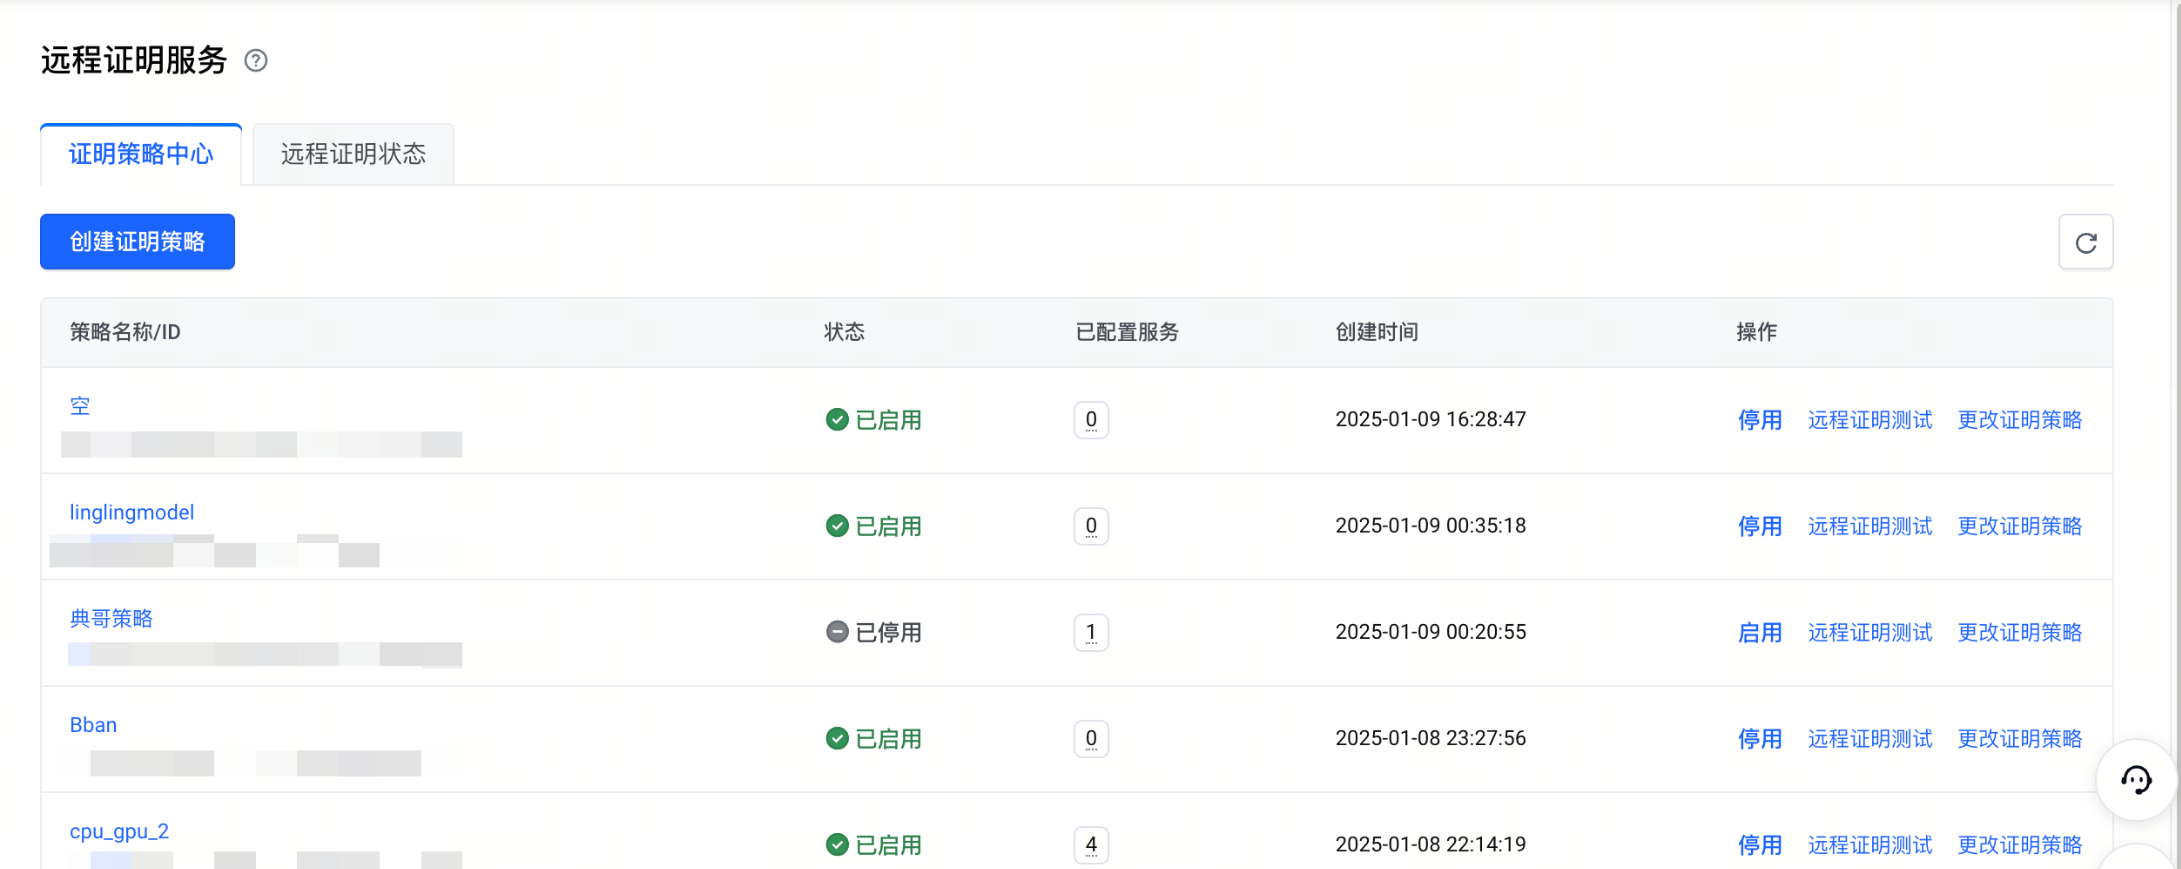Click the 已启用 status of cpu_gpu_2
The image size is (2181, 869).
[x=874, y=845]
